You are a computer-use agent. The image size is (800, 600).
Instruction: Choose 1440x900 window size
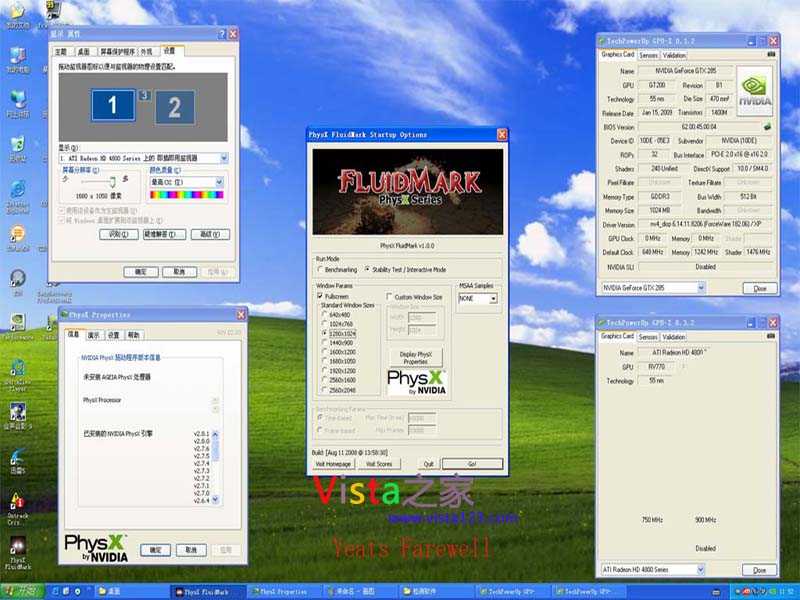337,343
